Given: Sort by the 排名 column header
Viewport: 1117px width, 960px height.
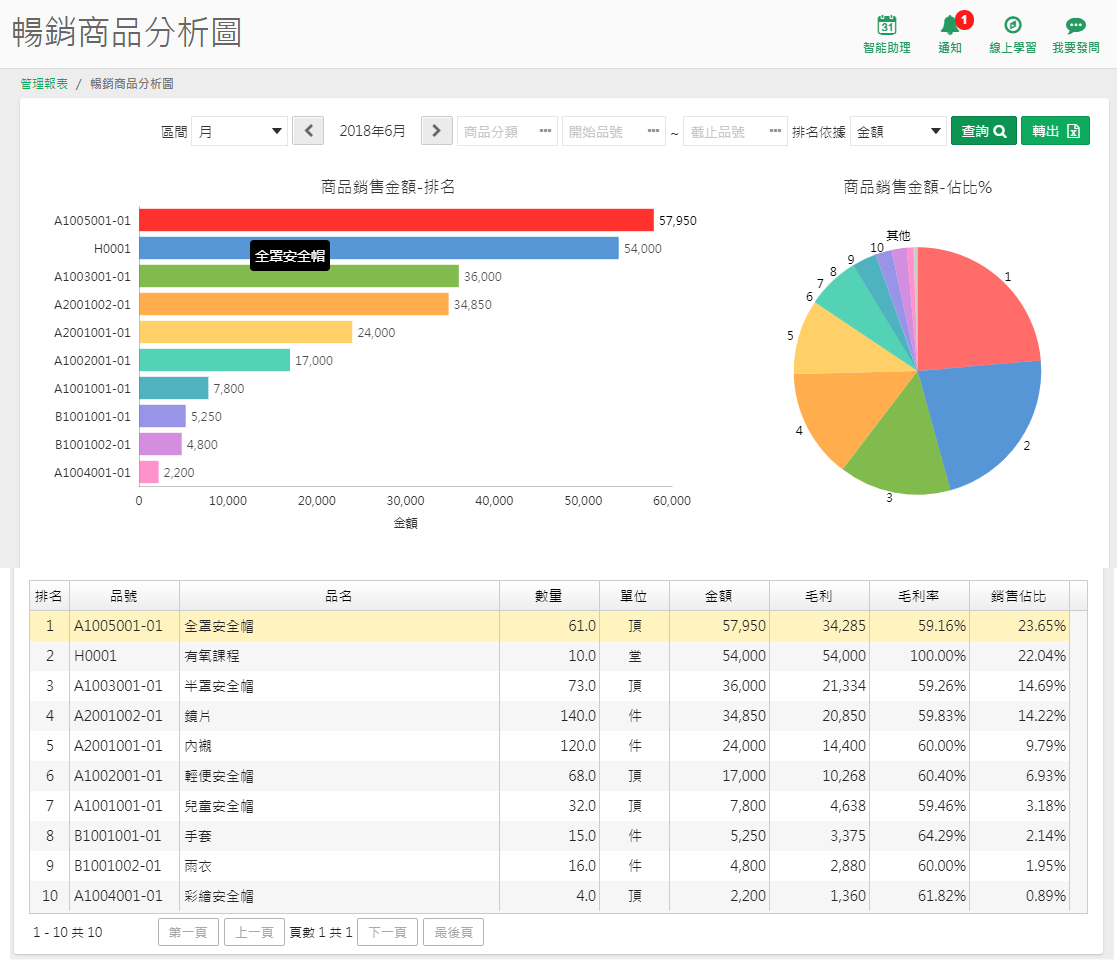Looking at the screenshot, I should (x=49, y=595).
